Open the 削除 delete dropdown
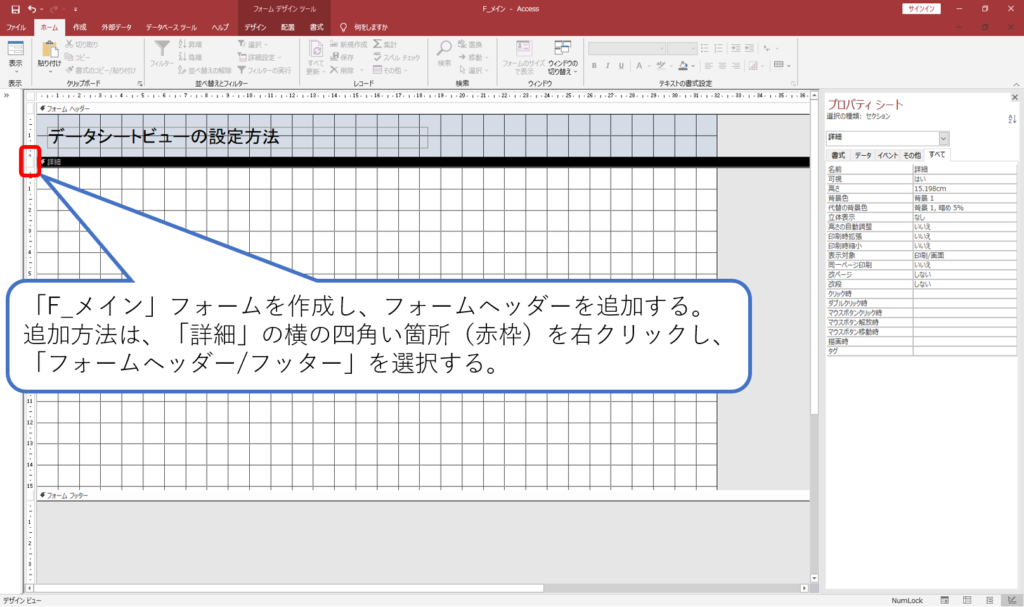Screen dimensions: 1024x607 pos(345,70)
